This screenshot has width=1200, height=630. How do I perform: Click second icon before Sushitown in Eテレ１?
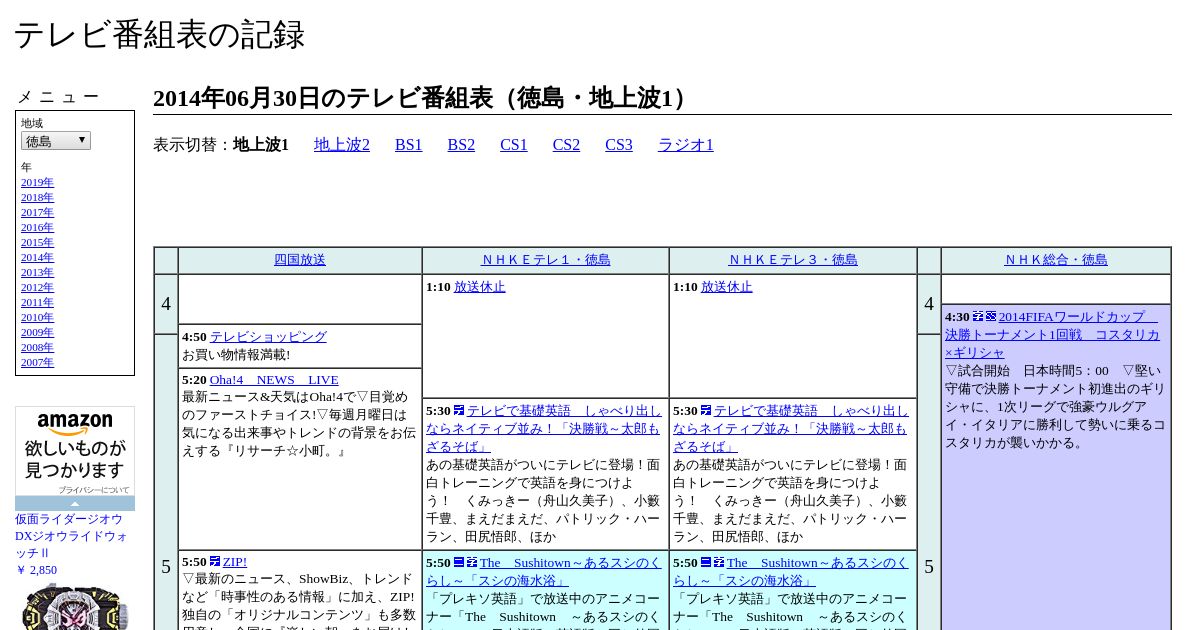(472, 562)
